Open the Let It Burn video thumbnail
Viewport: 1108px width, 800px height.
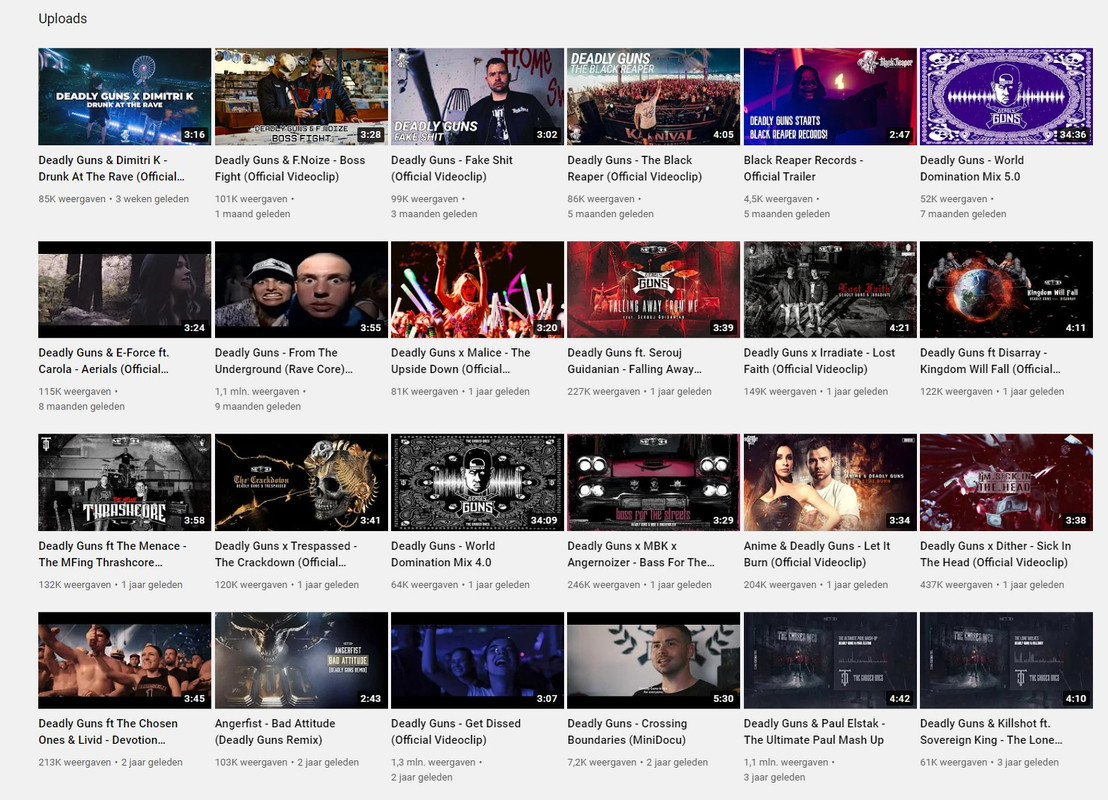coord(830,482)
